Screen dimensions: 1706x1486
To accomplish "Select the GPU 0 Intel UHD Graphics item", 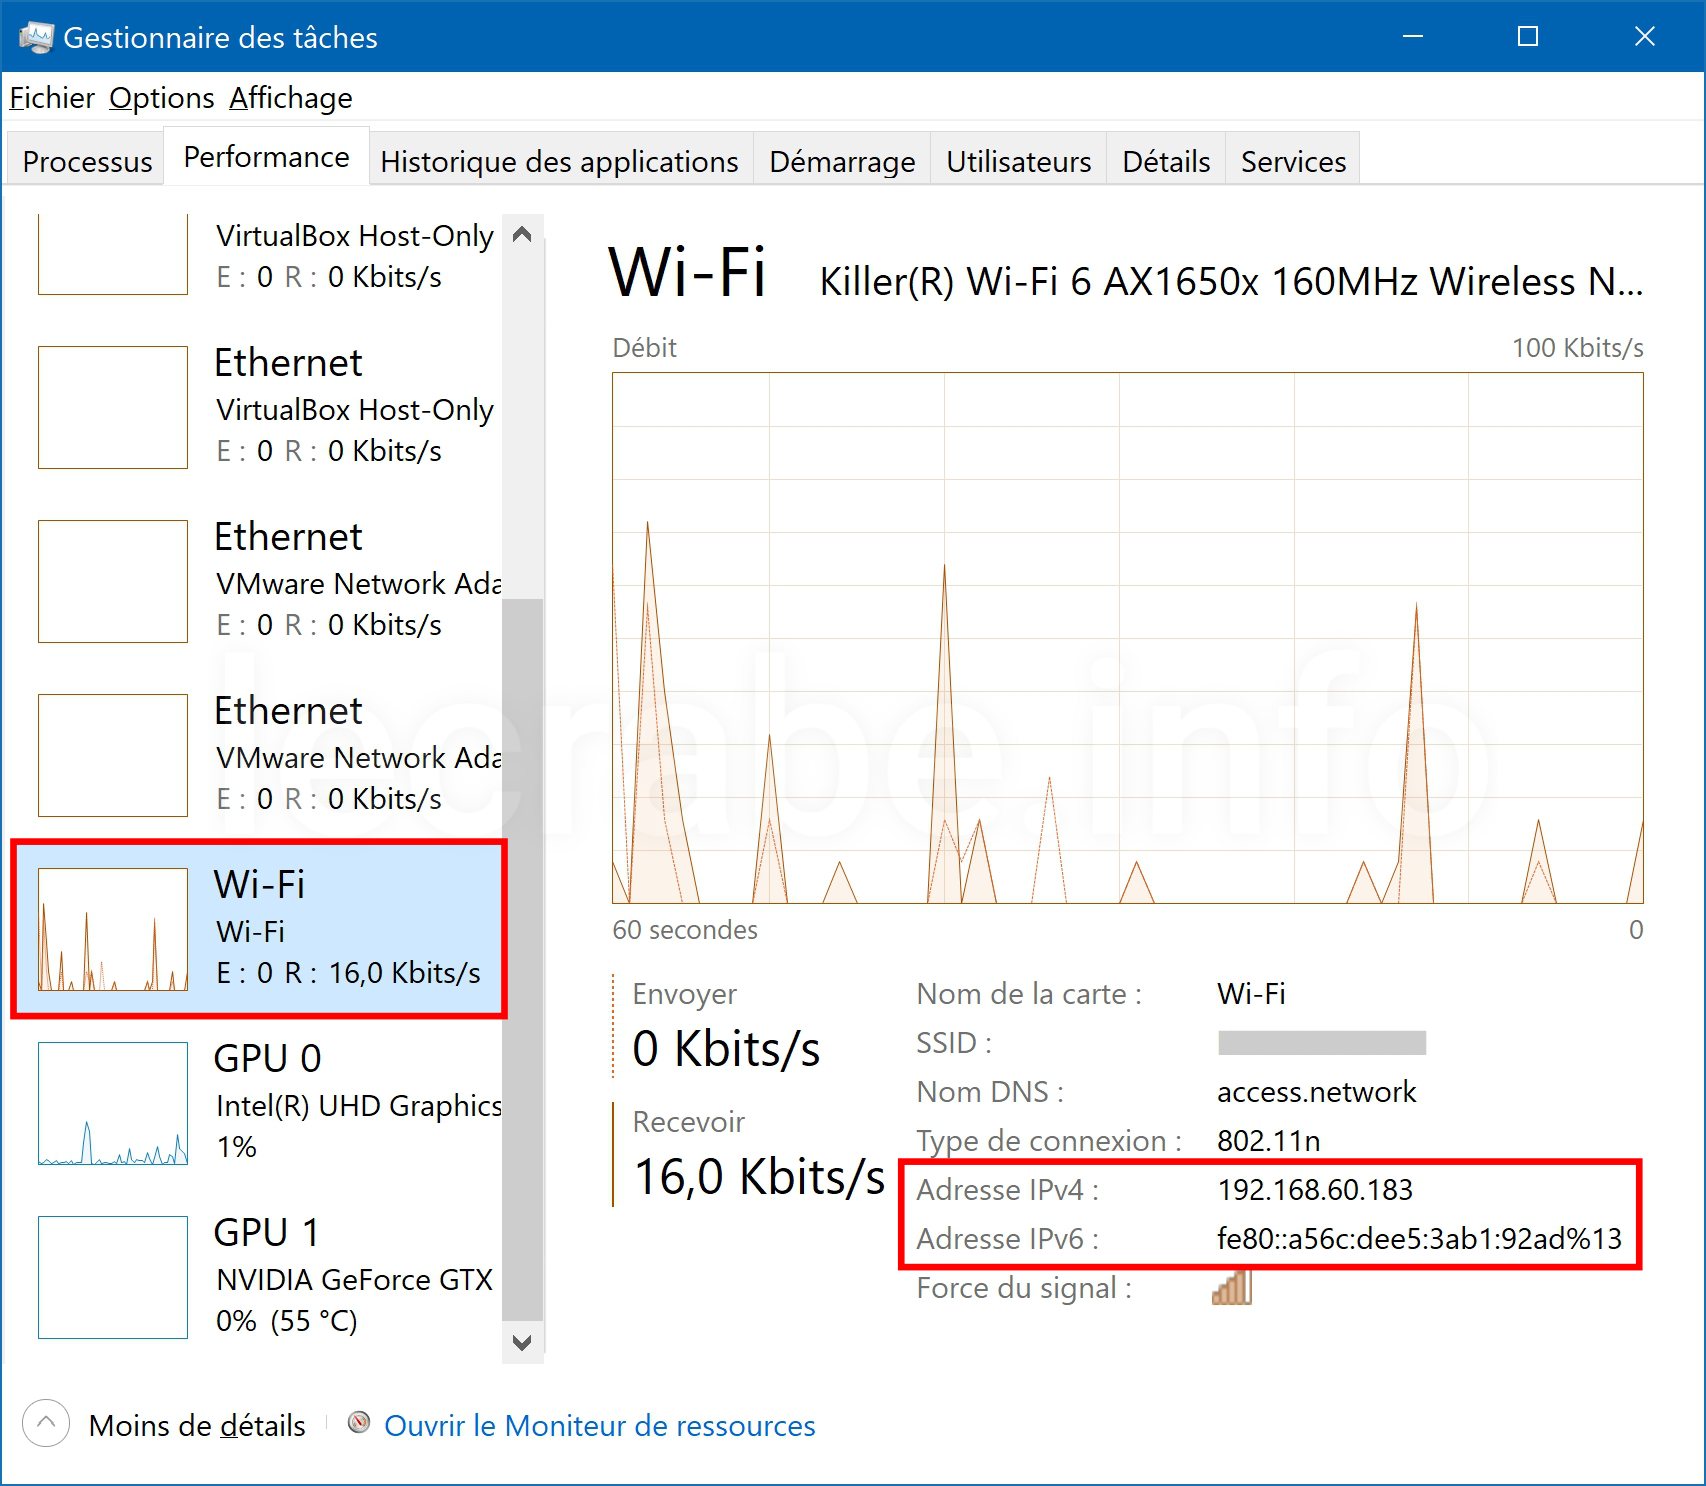I will [x=259, y=1103].
